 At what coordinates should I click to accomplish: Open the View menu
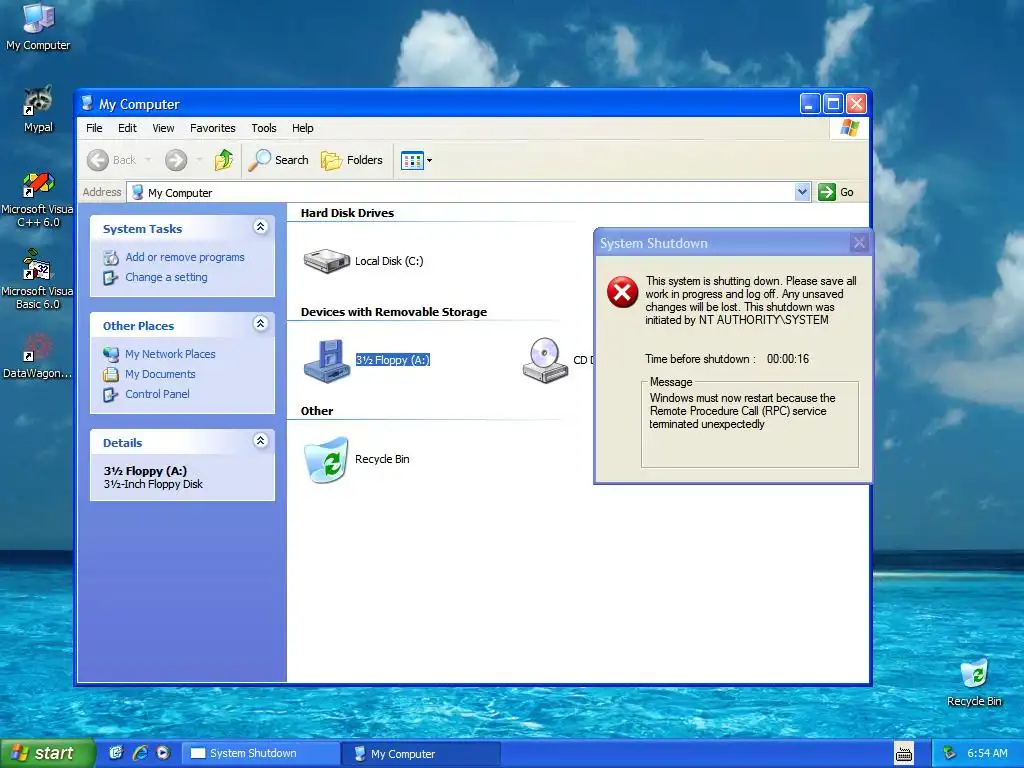tap(163, 128)
